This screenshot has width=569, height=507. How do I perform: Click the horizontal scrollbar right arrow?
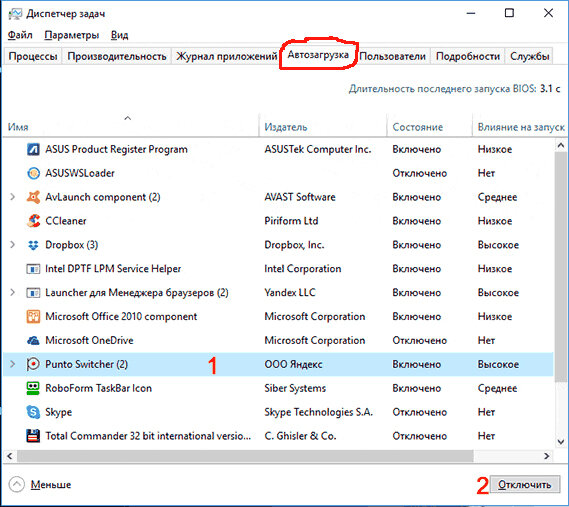(547, 456)
